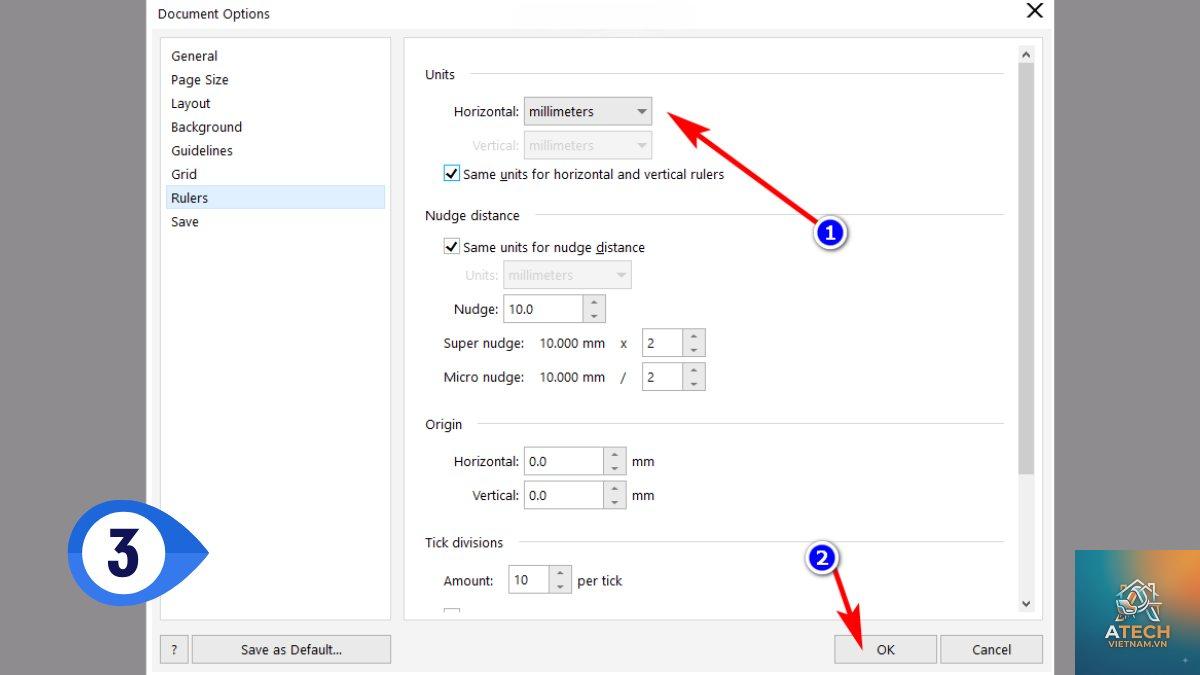Confirm the dialog with OK
Screen dimensions: 1200x675
pyautogui.click(x=885, y=649)
